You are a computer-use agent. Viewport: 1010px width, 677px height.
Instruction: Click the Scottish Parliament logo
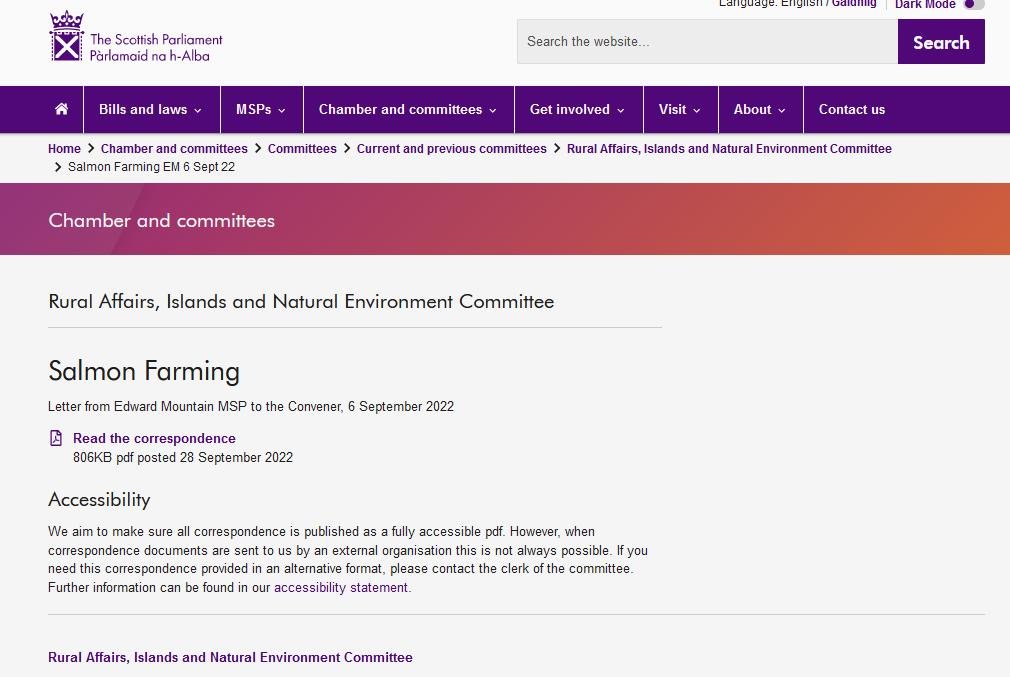(x=134, y=36)
